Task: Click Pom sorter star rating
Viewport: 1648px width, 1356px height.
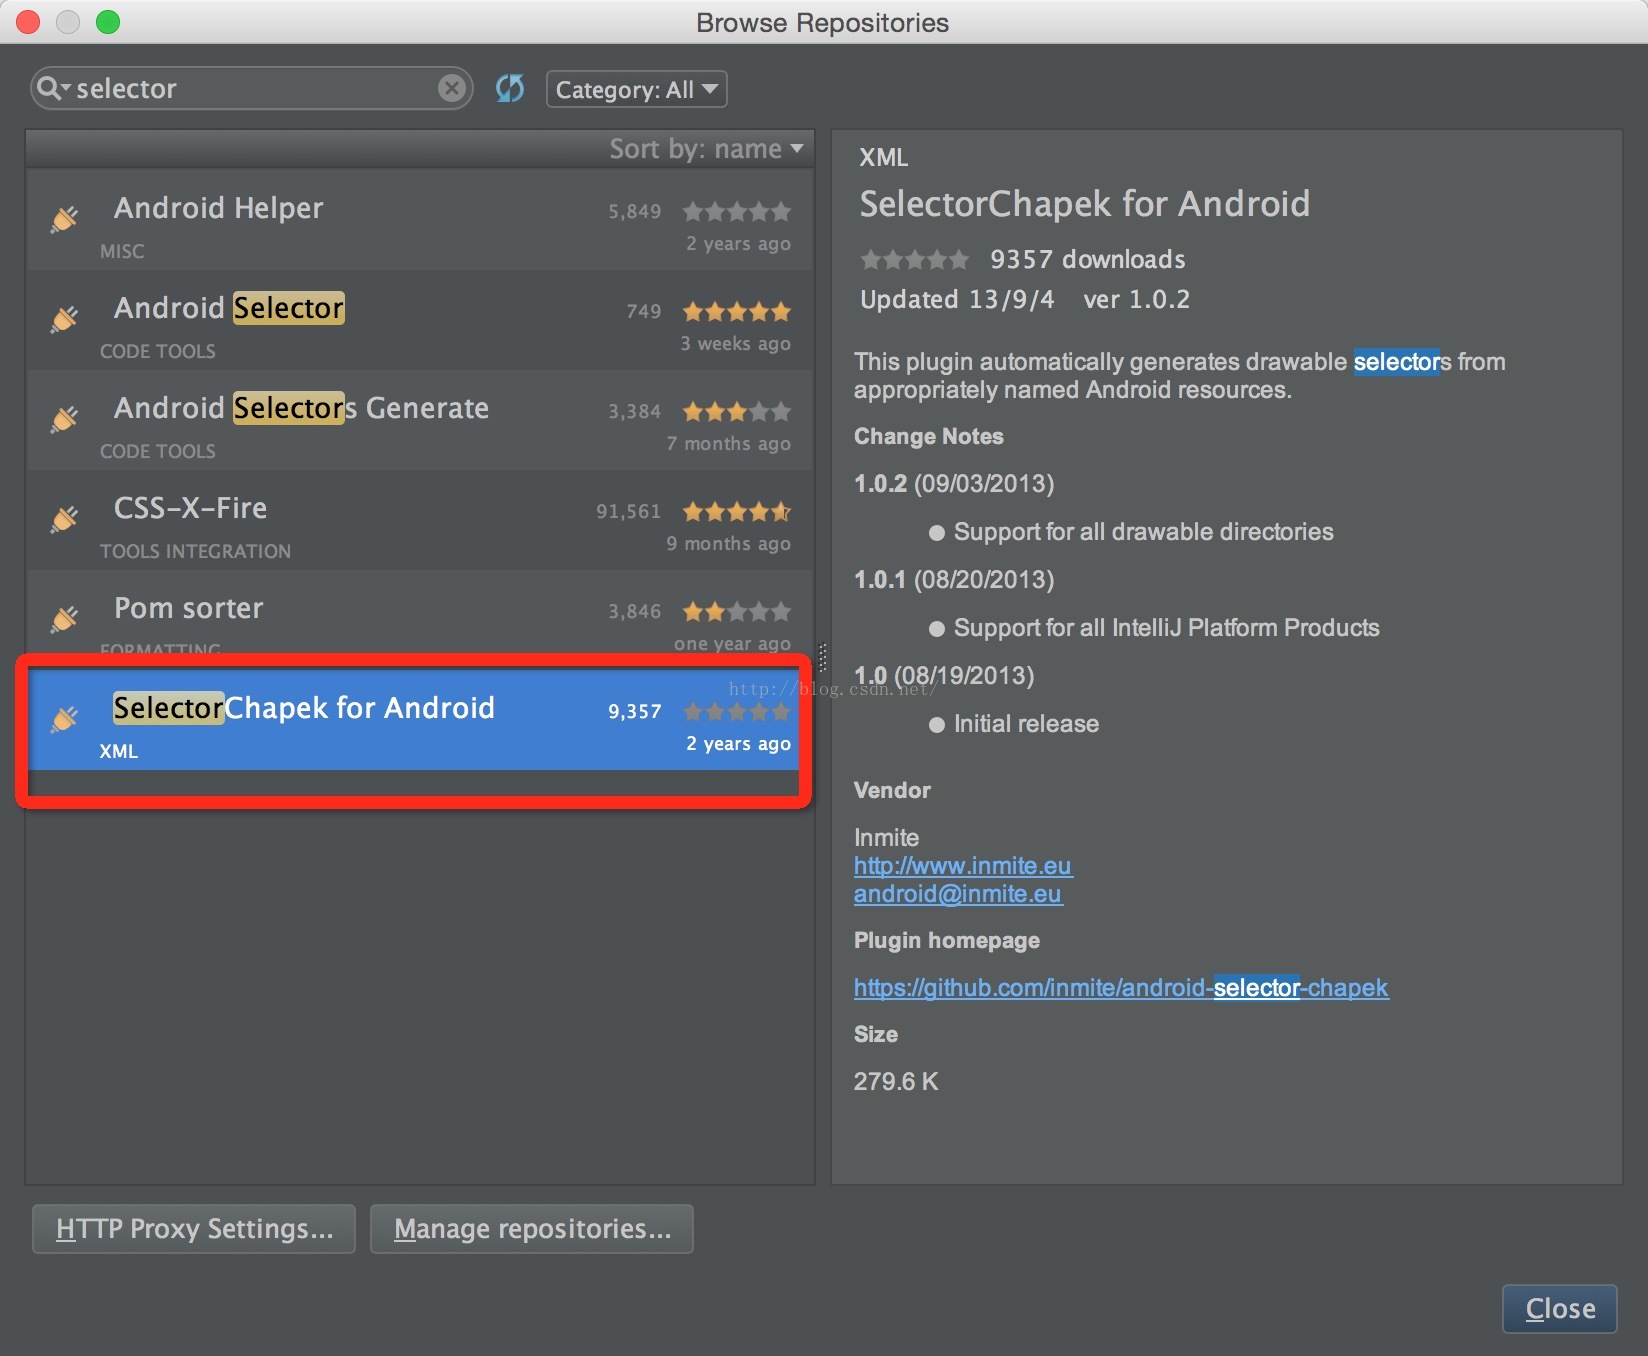Action: 737,611
